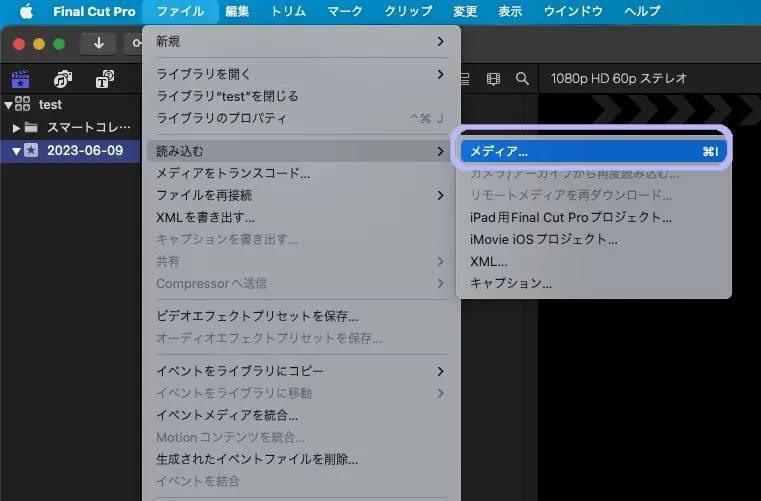Open the Apple menu
The image size is (761, 501).
26,11
